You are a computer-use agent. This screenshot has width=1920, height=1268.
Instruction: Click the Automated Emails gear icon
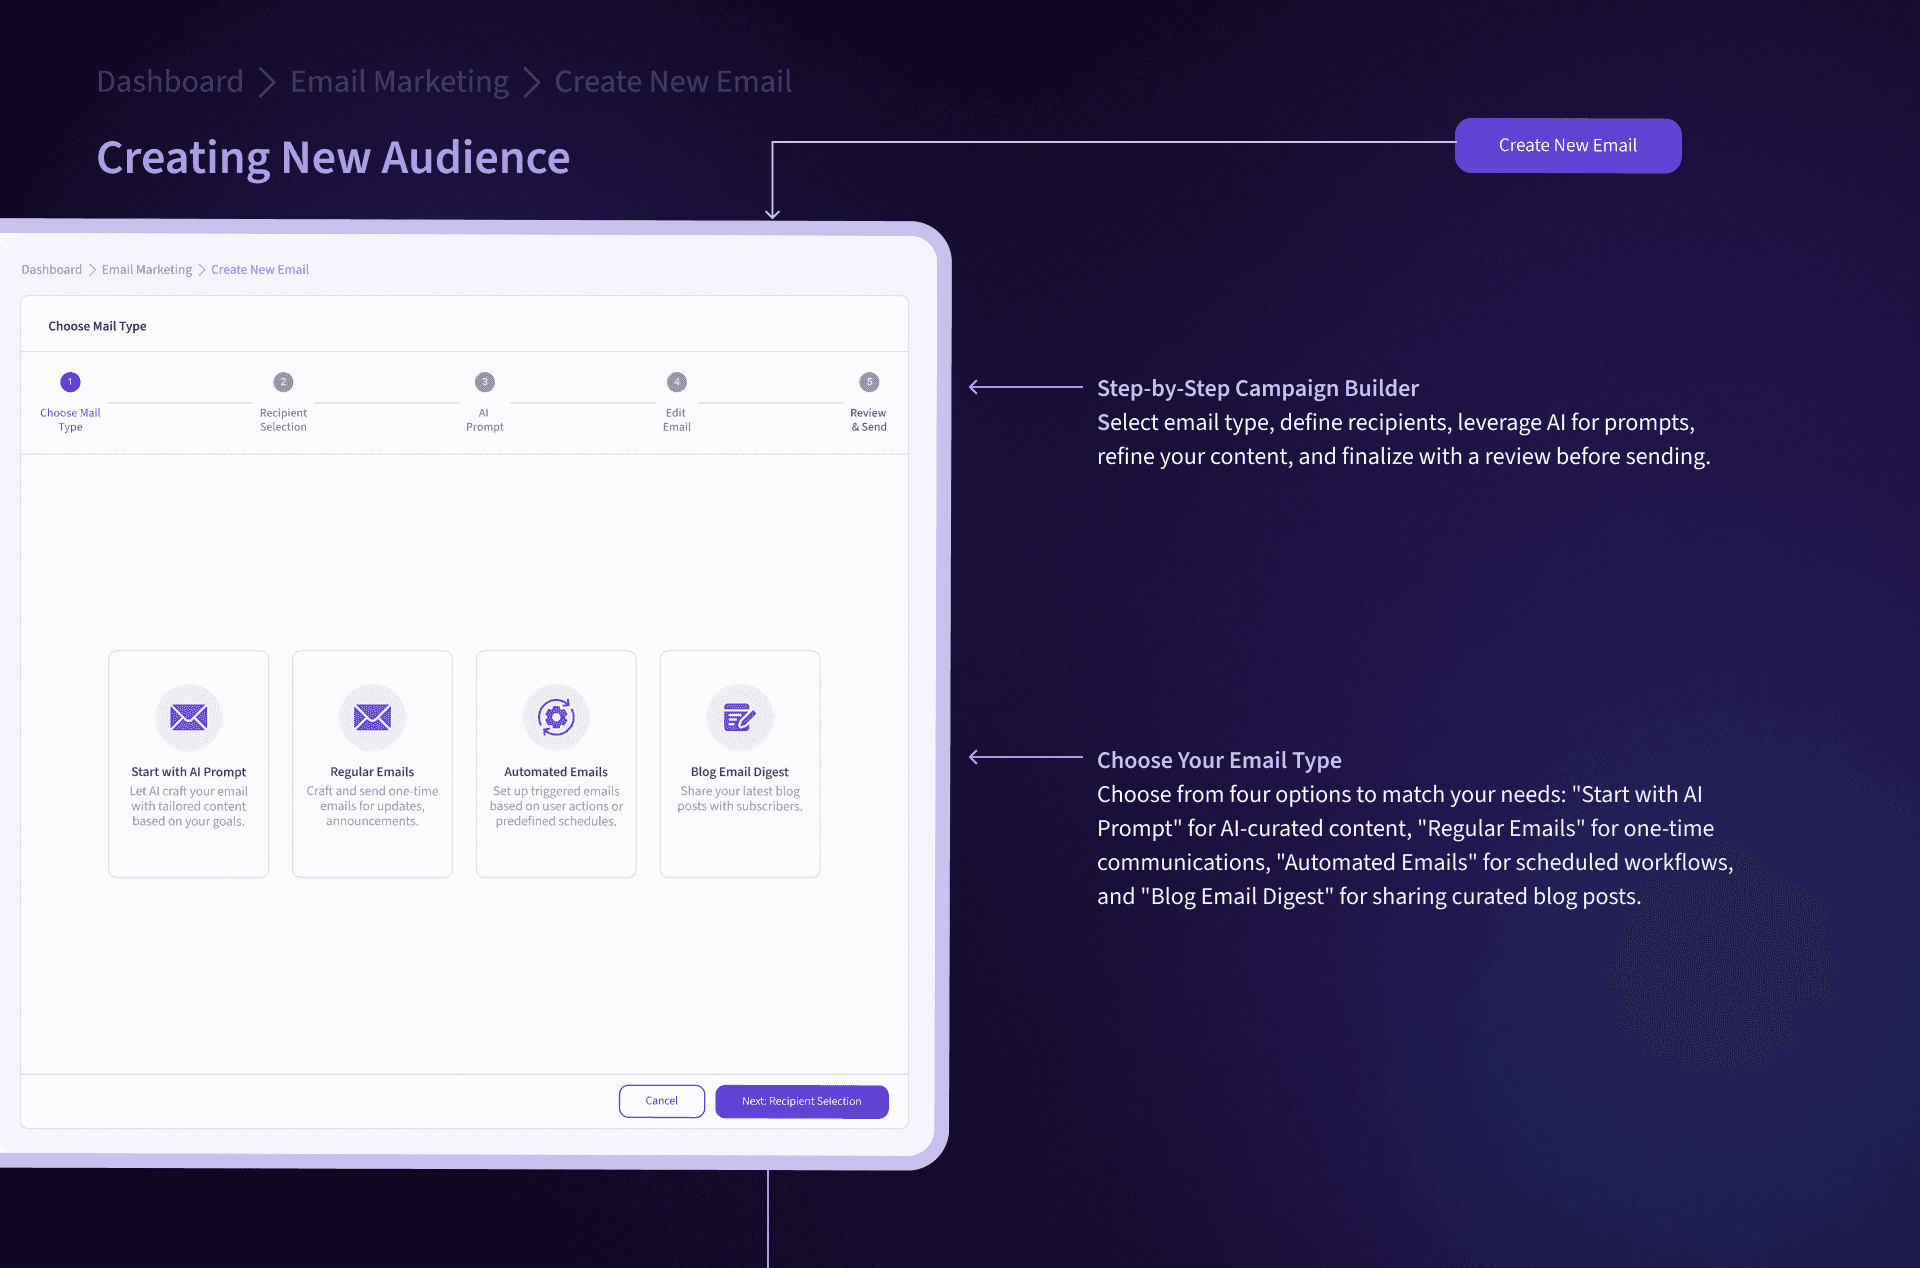tap(556, 717)
